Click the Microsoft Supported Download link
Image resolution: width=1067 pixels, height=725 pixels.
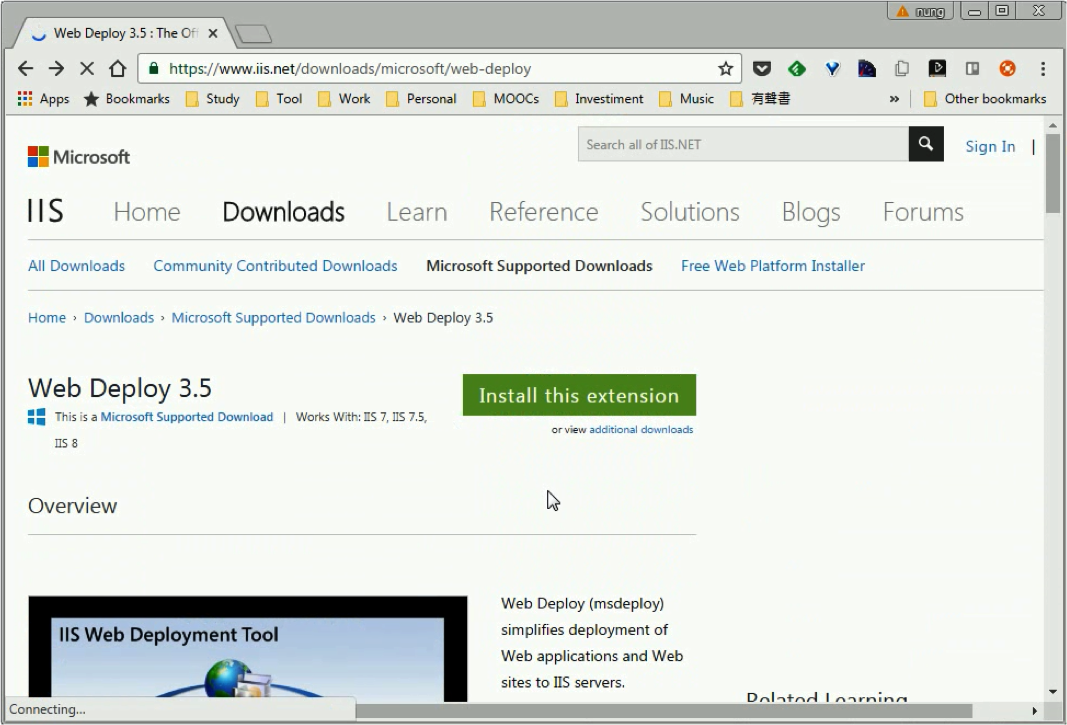[x=186, y=417]
